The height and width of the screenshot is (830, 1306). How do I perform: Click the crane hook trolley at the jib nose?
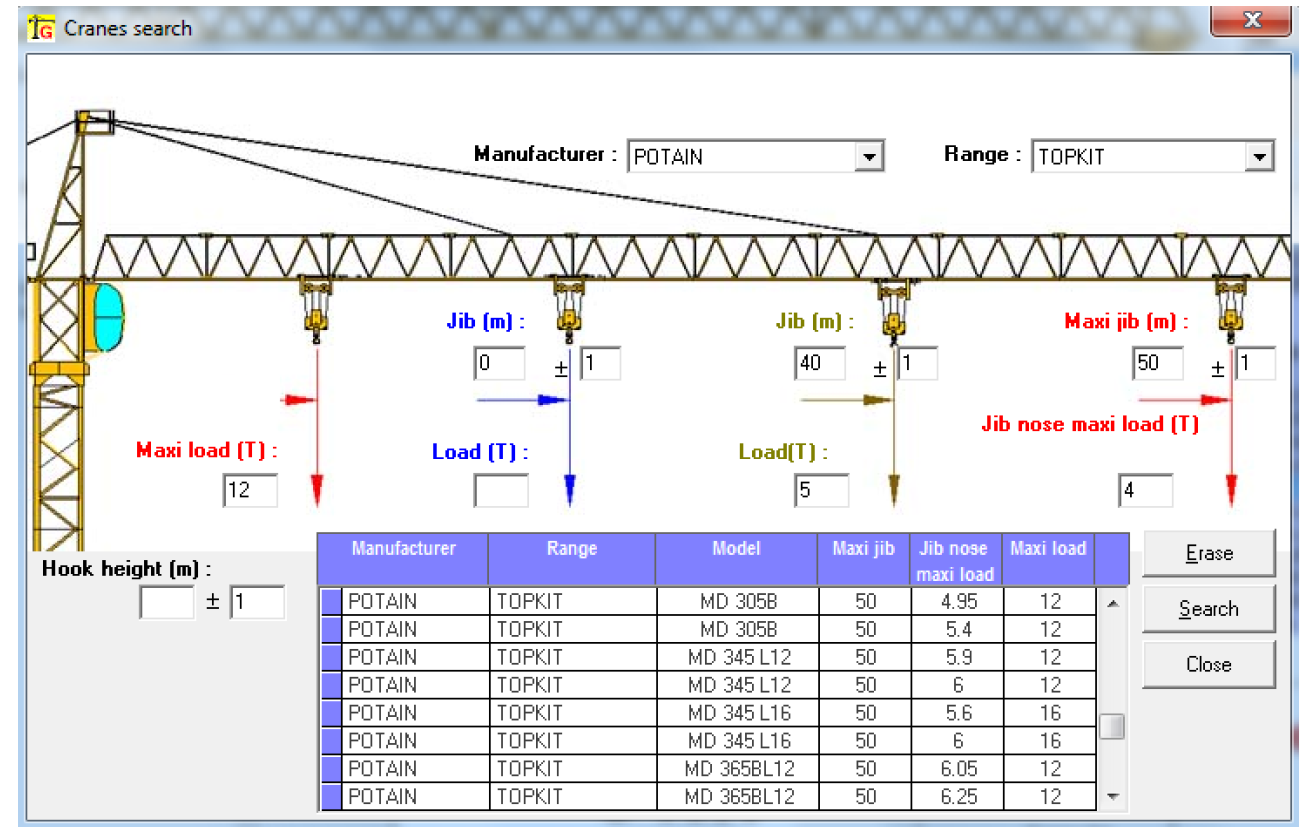click(1231, 309)
